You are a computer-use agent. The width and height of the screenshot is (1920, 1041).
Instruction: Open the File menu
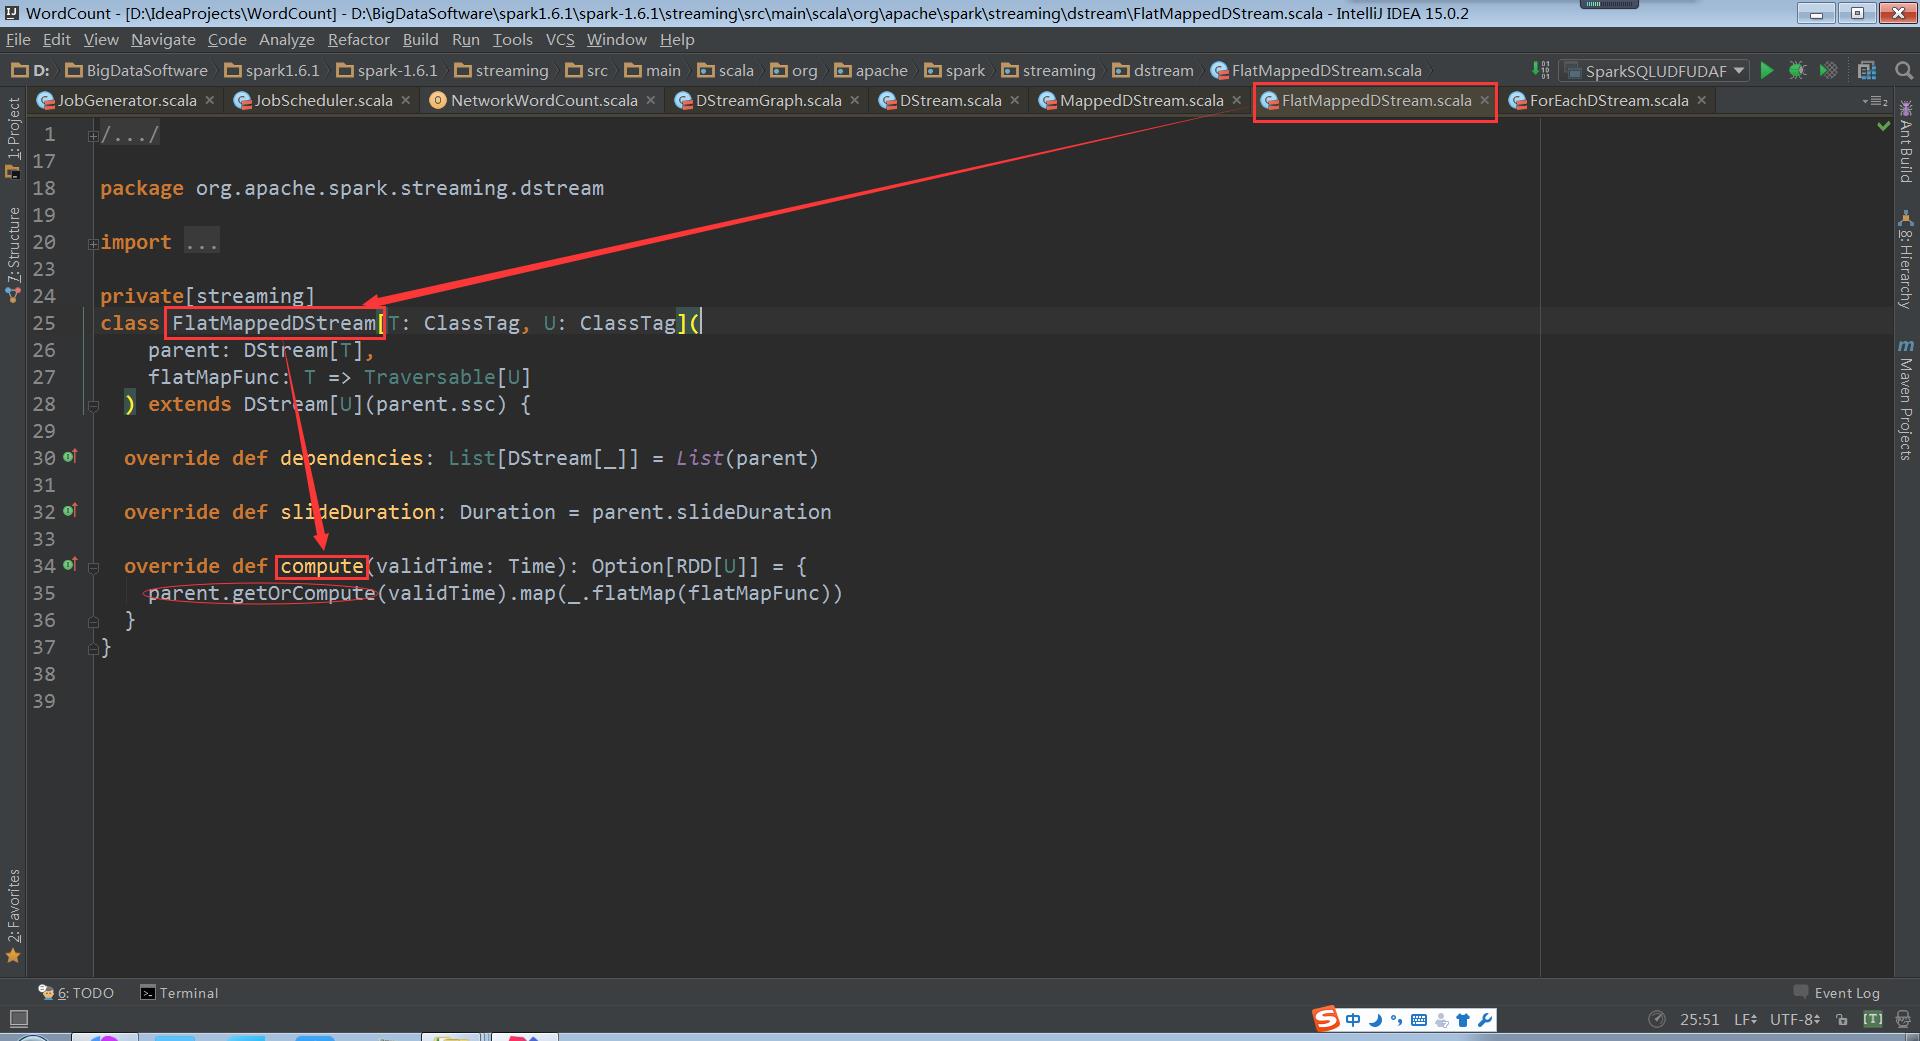pos(18,39)
